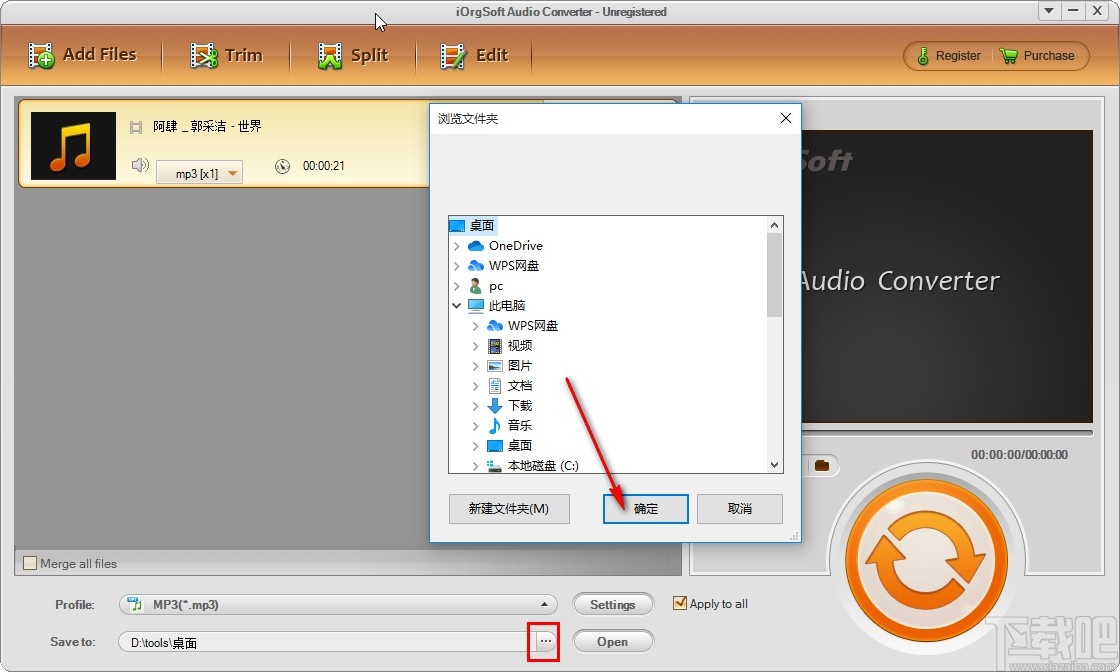Open the Edit tool

(452, 54)
